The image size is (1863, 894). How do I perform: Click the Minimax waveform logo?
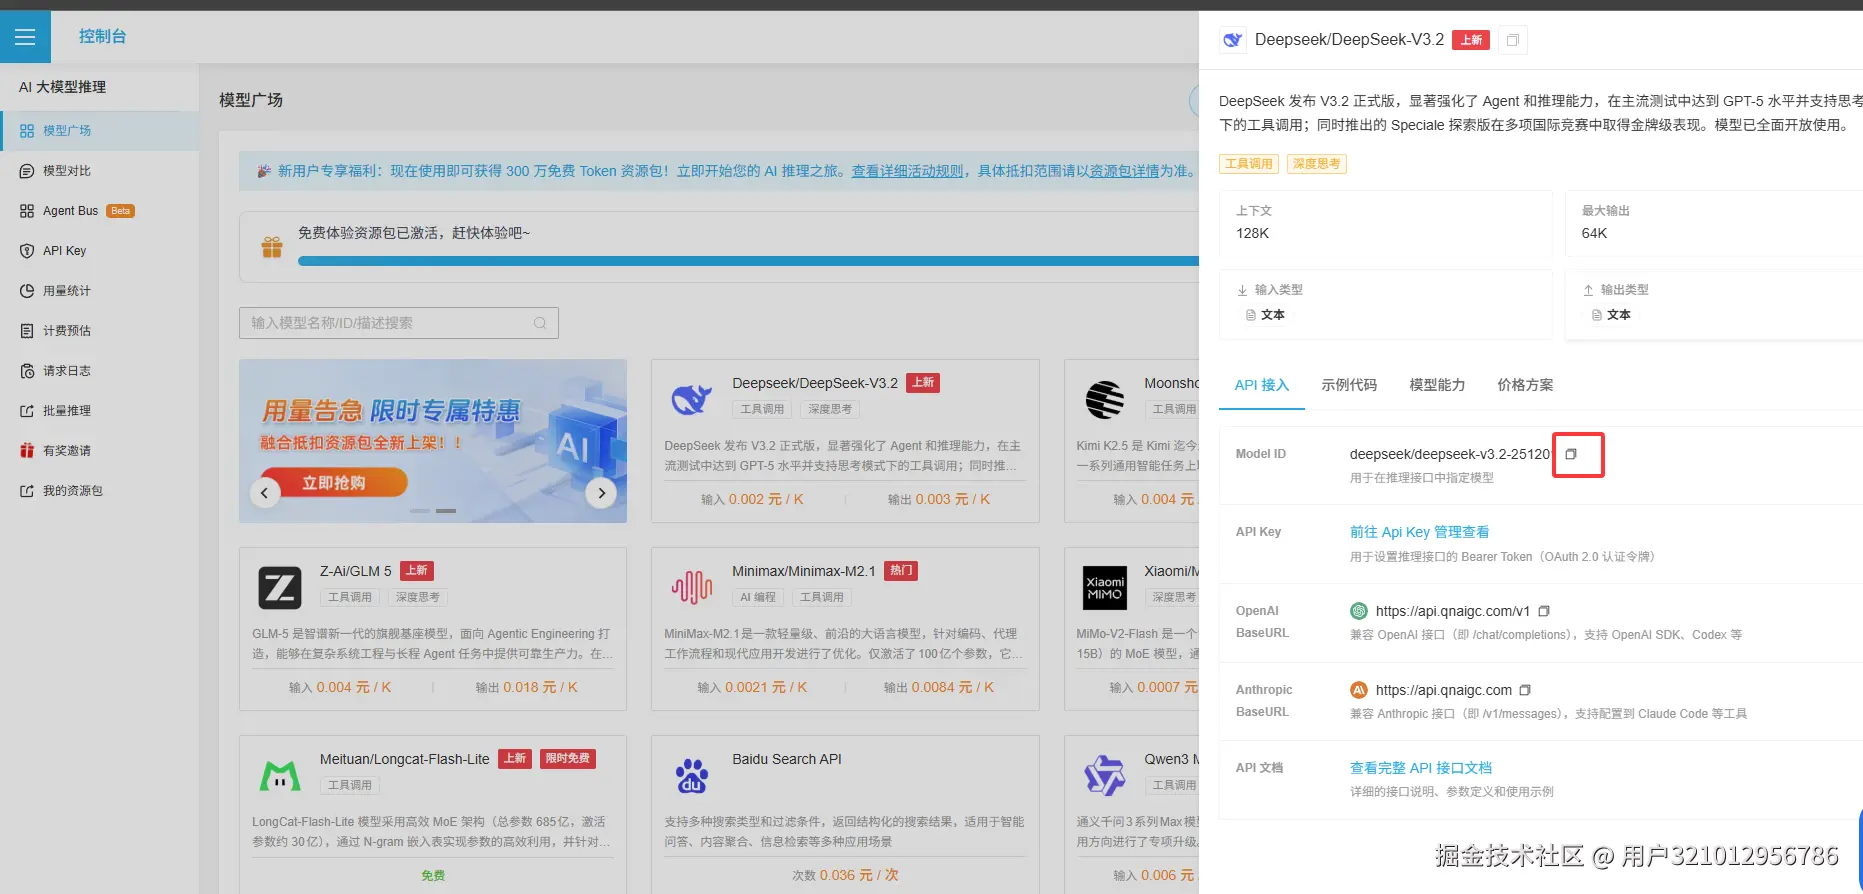692,588
